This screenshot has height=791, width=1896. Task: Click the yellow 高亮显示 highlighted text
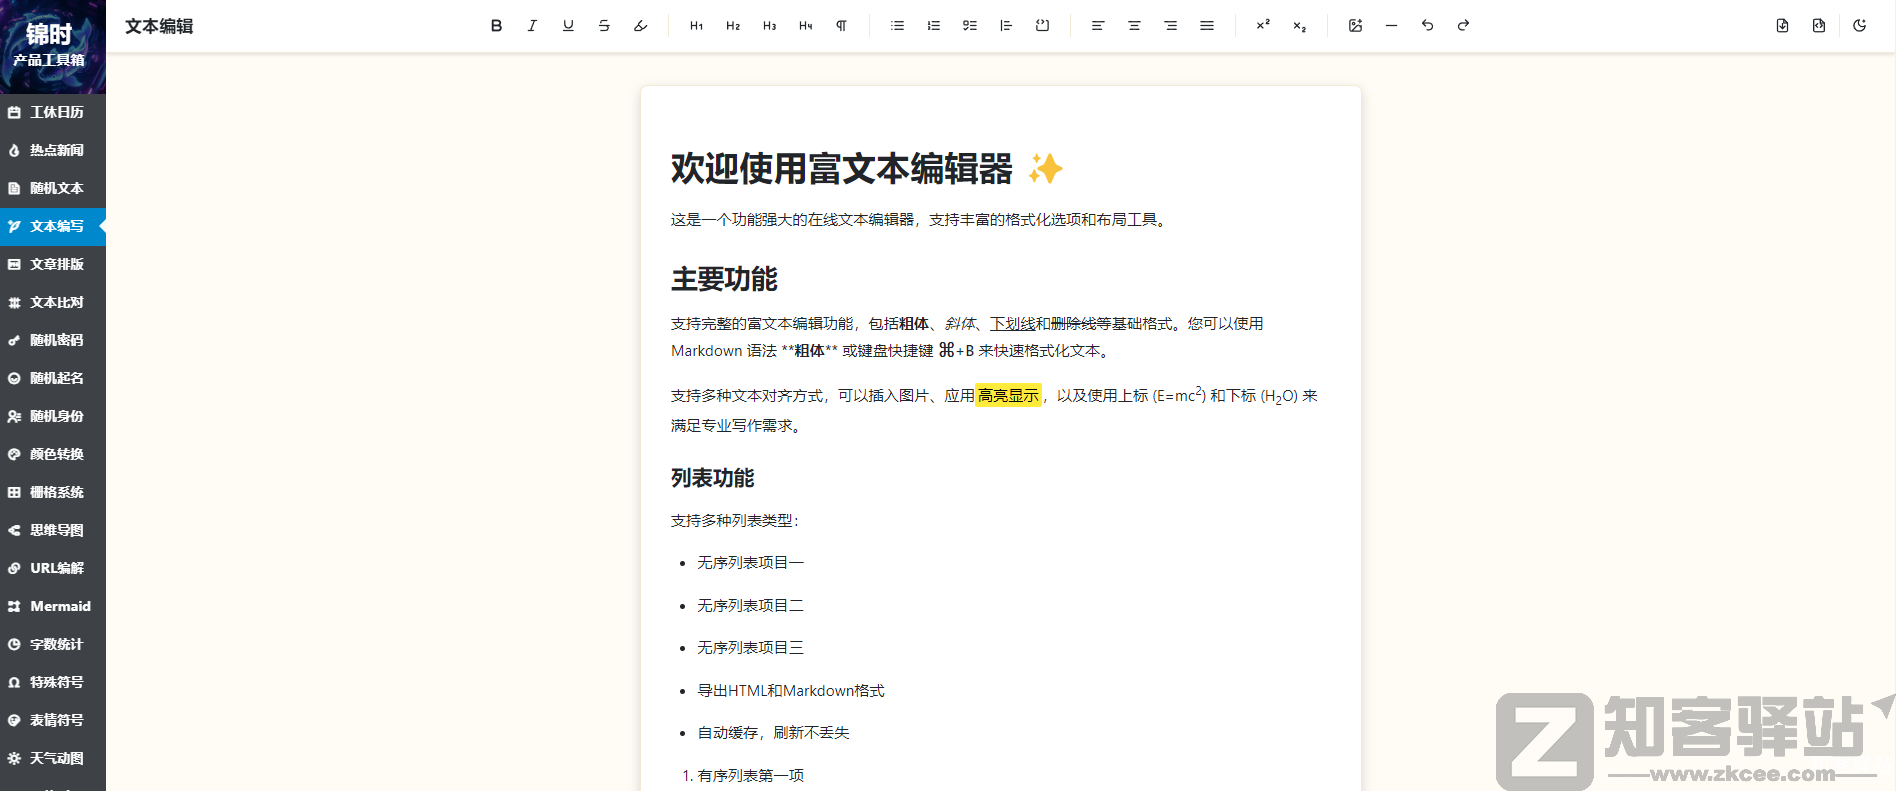(x=1008, y=396)
